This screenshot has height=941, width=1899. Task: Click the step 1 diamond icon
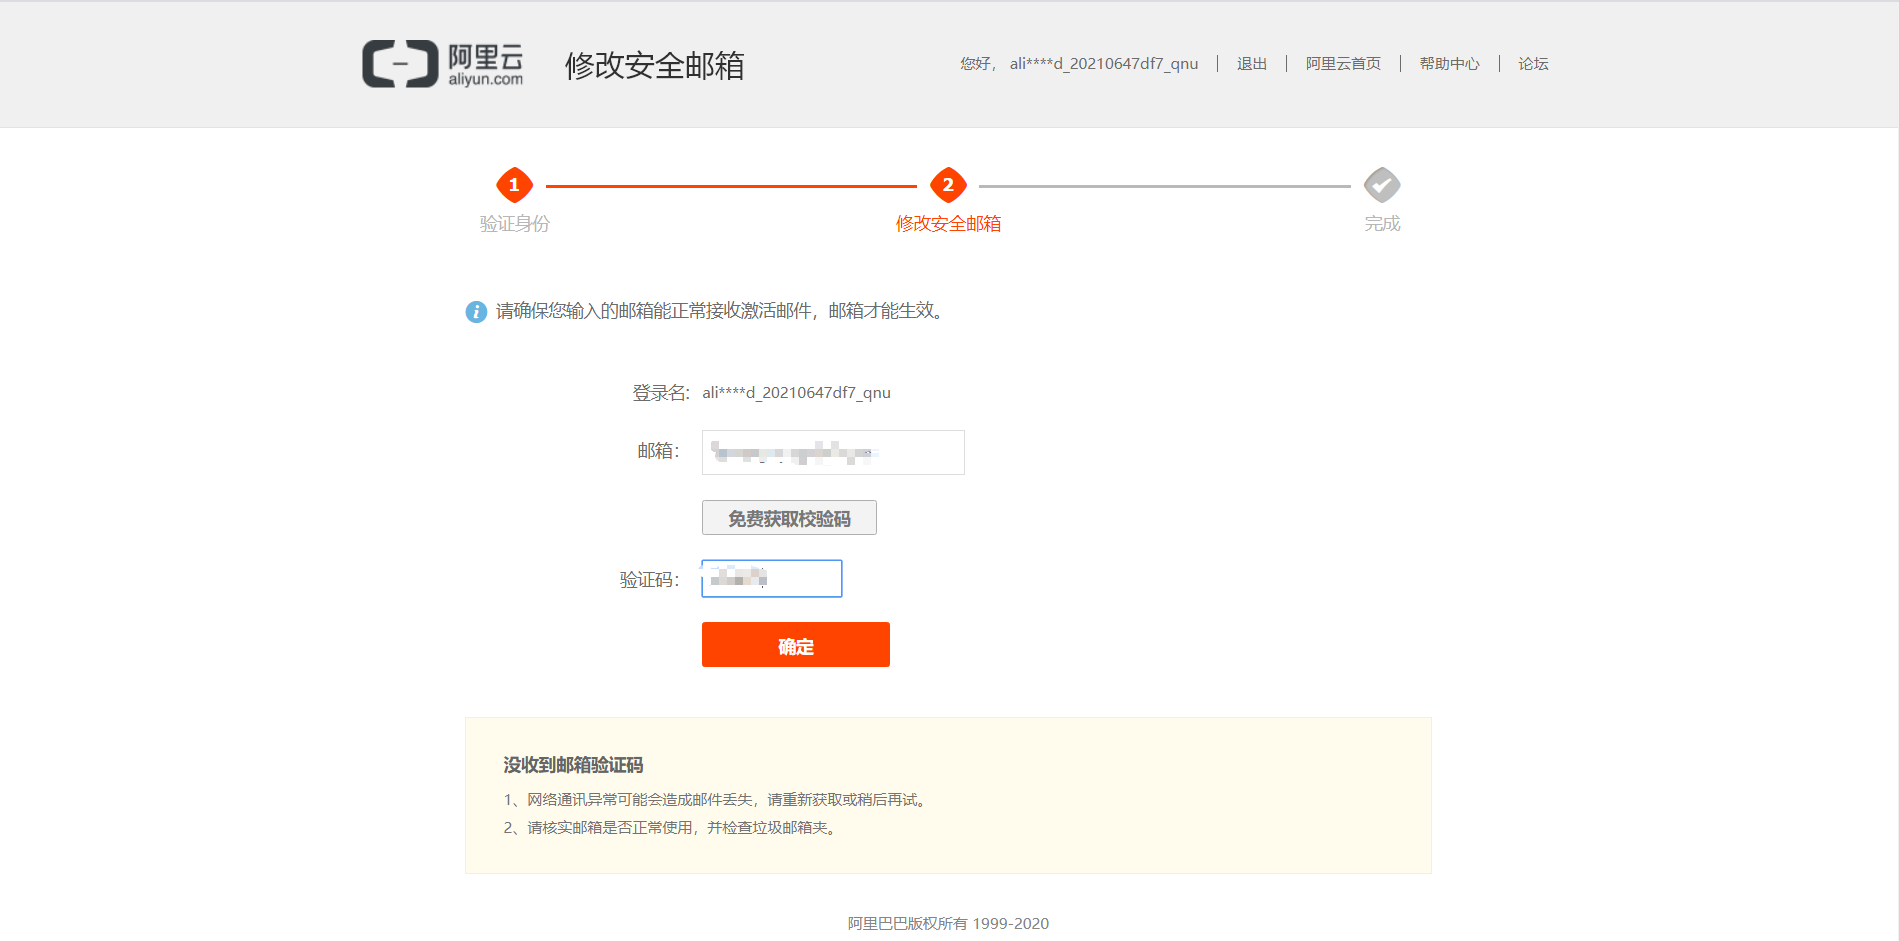[514, 185]
